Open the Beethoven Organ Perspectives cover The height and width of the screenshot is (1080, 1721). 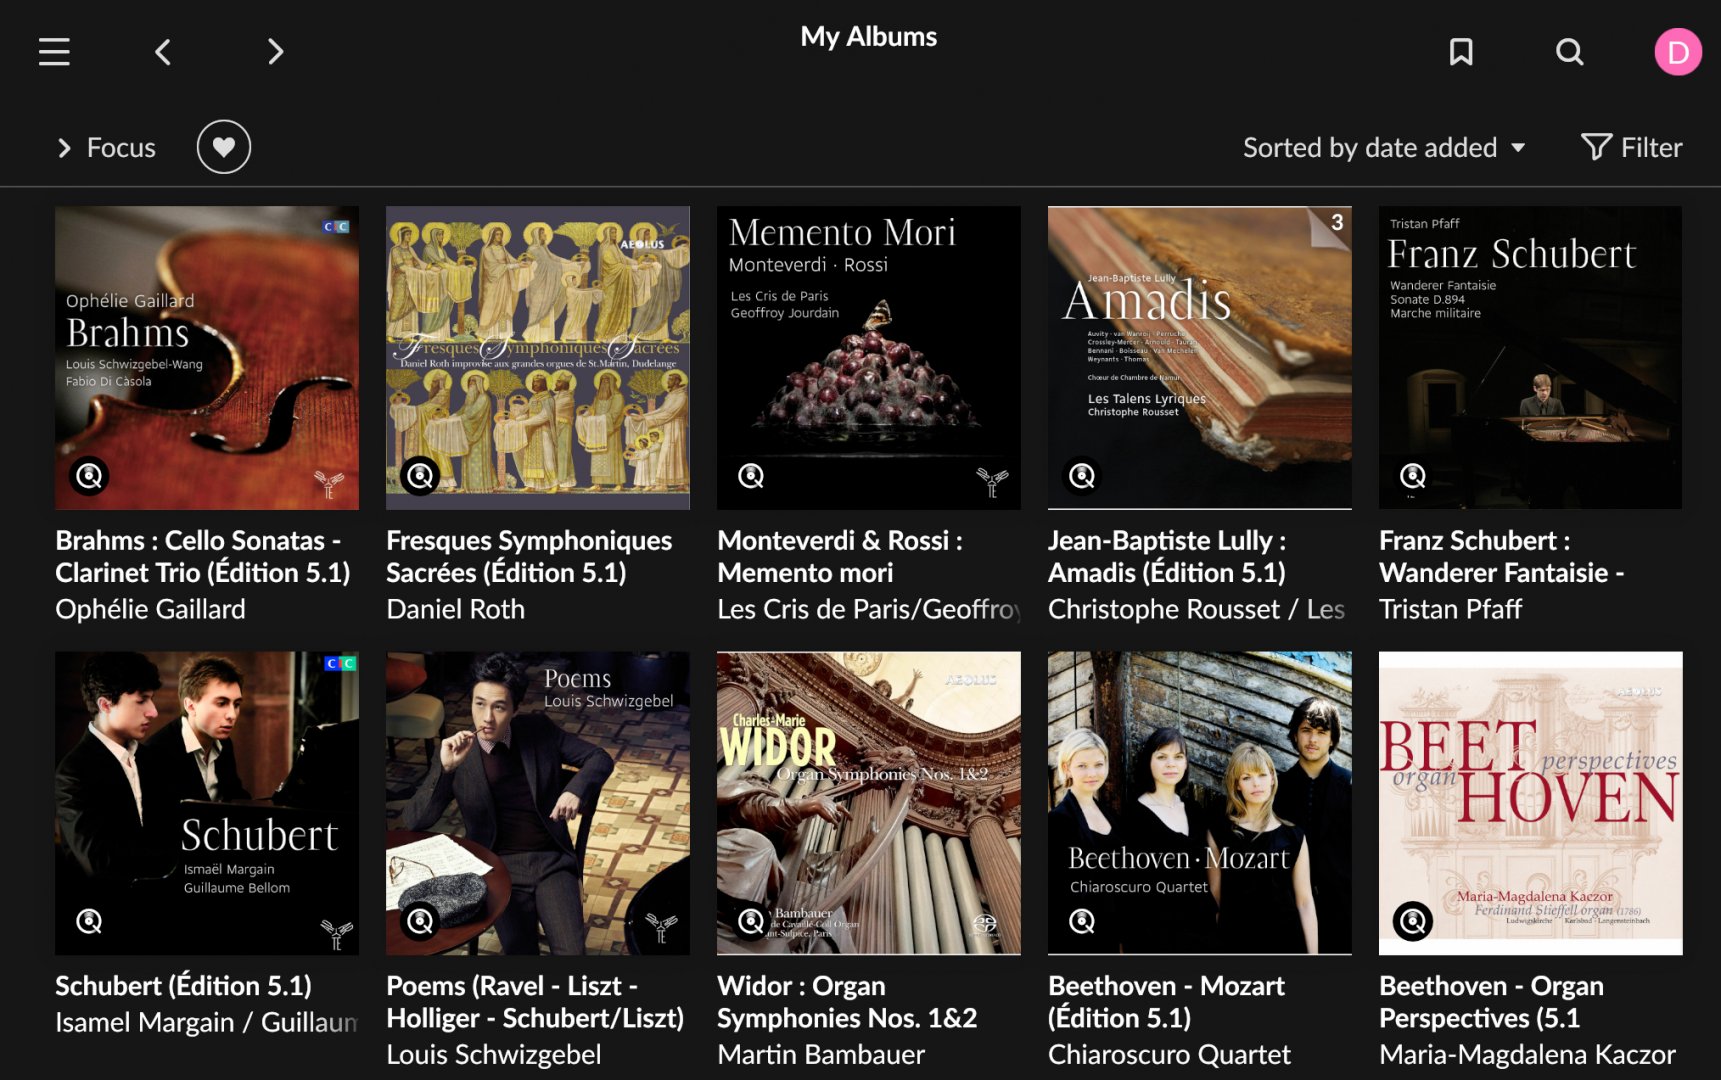(1531, 803)
